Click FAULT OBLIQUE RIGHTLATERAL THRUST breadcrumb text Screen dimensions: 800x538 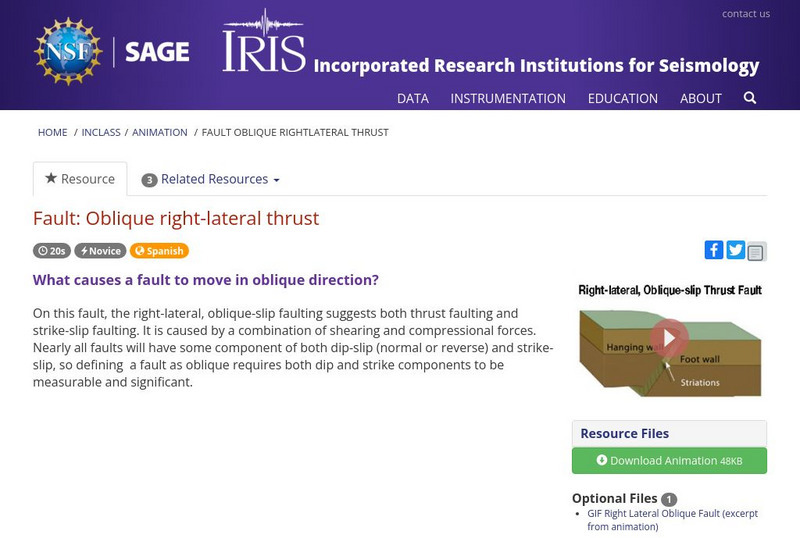(295, 132)
